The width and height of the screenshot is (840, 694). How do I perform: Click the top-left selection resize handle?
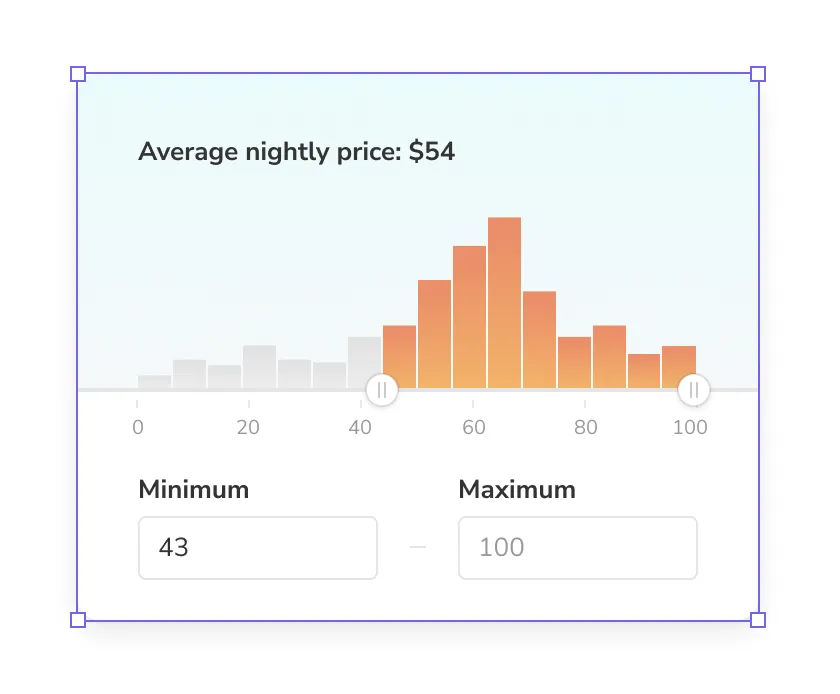pyautogui.click(x=78, y=74)
